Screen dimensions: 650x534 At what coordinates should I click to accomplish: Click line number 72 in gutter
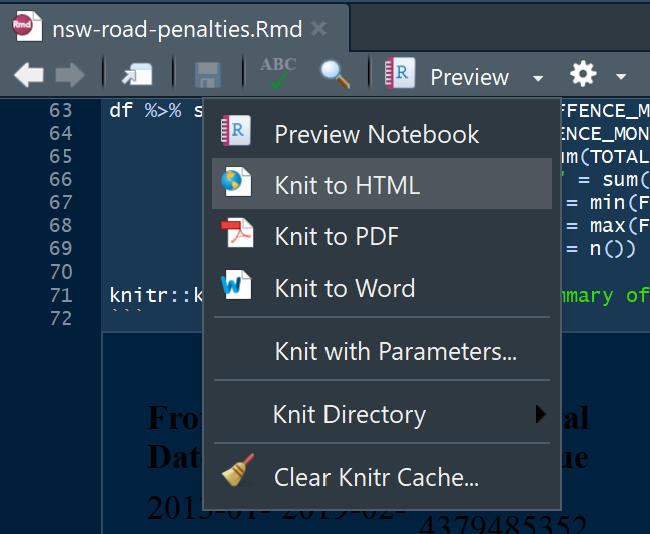coord(61,318)
